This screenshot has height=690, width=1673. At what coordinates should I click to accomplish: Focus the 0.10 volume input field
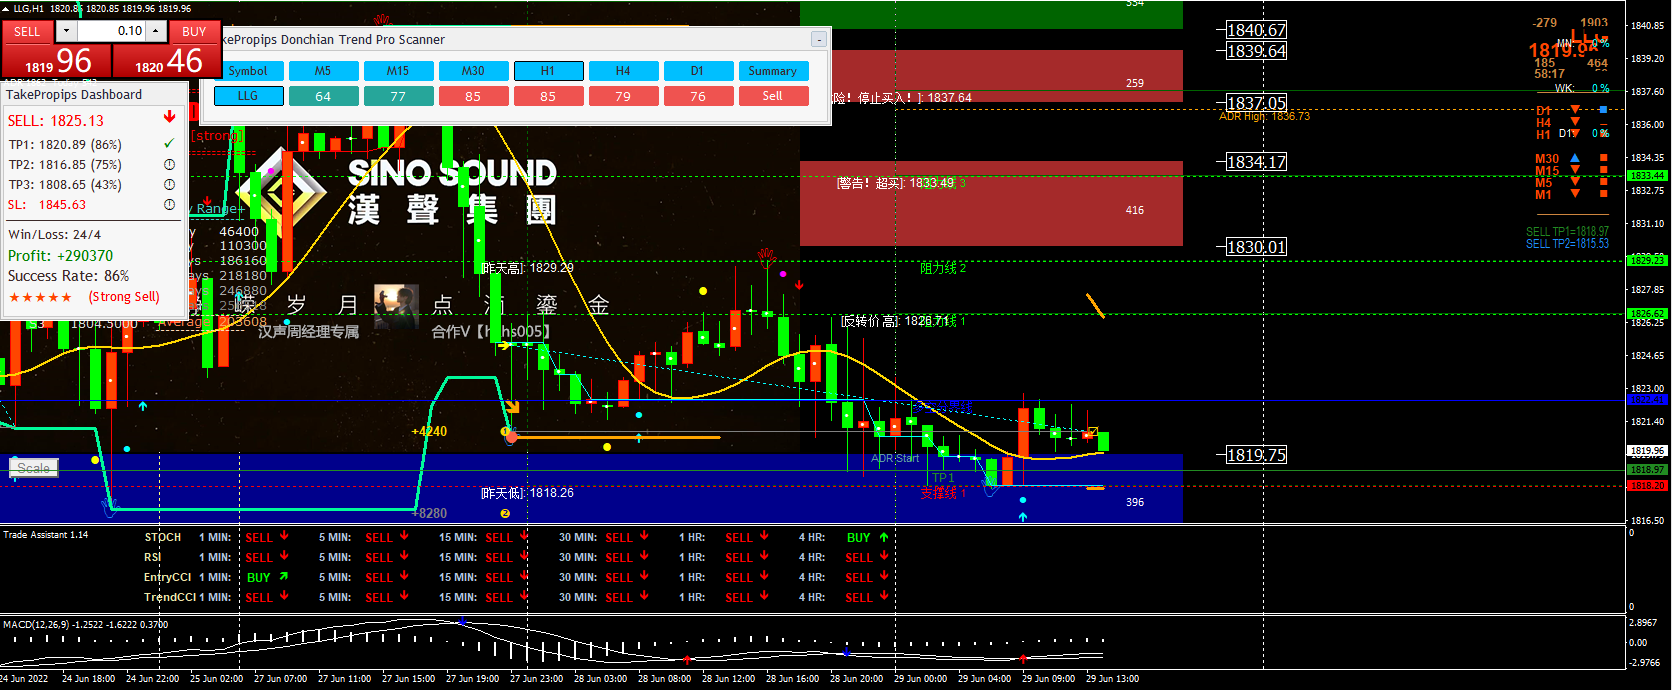(111, 31)
